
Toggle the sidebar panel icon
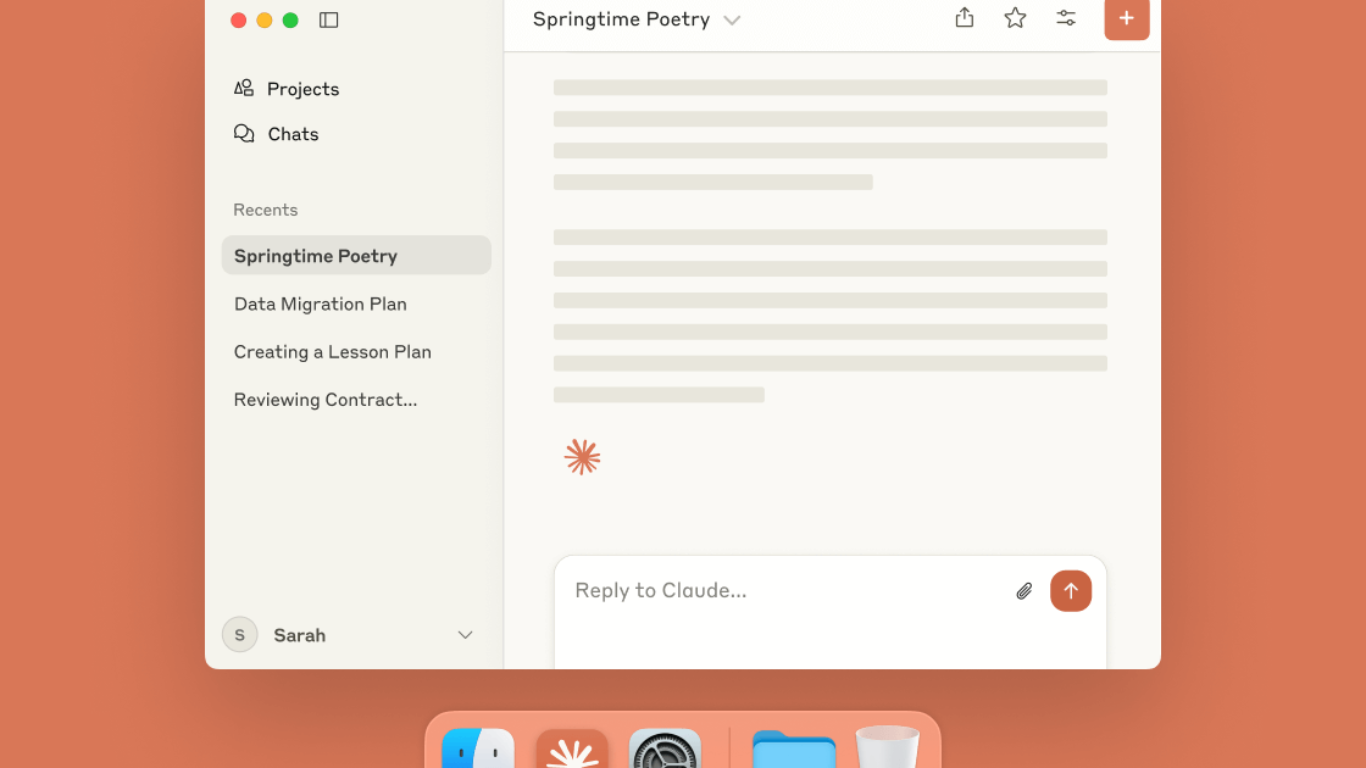[328, 20]
